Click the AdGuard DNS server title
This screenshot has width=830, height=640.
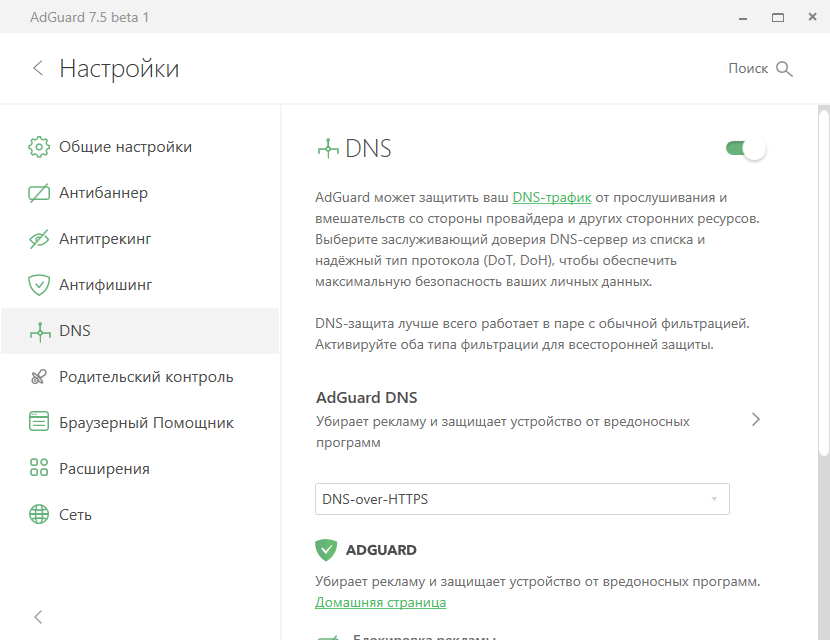coord(366,398)
